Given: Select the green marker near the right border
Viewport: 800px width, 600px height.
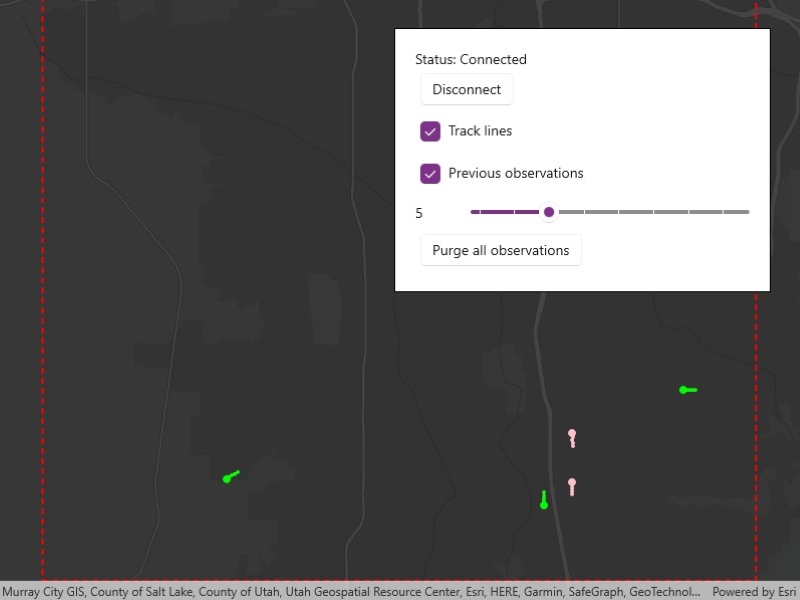Looking at the screenshot, I should (x=688, y=390).
